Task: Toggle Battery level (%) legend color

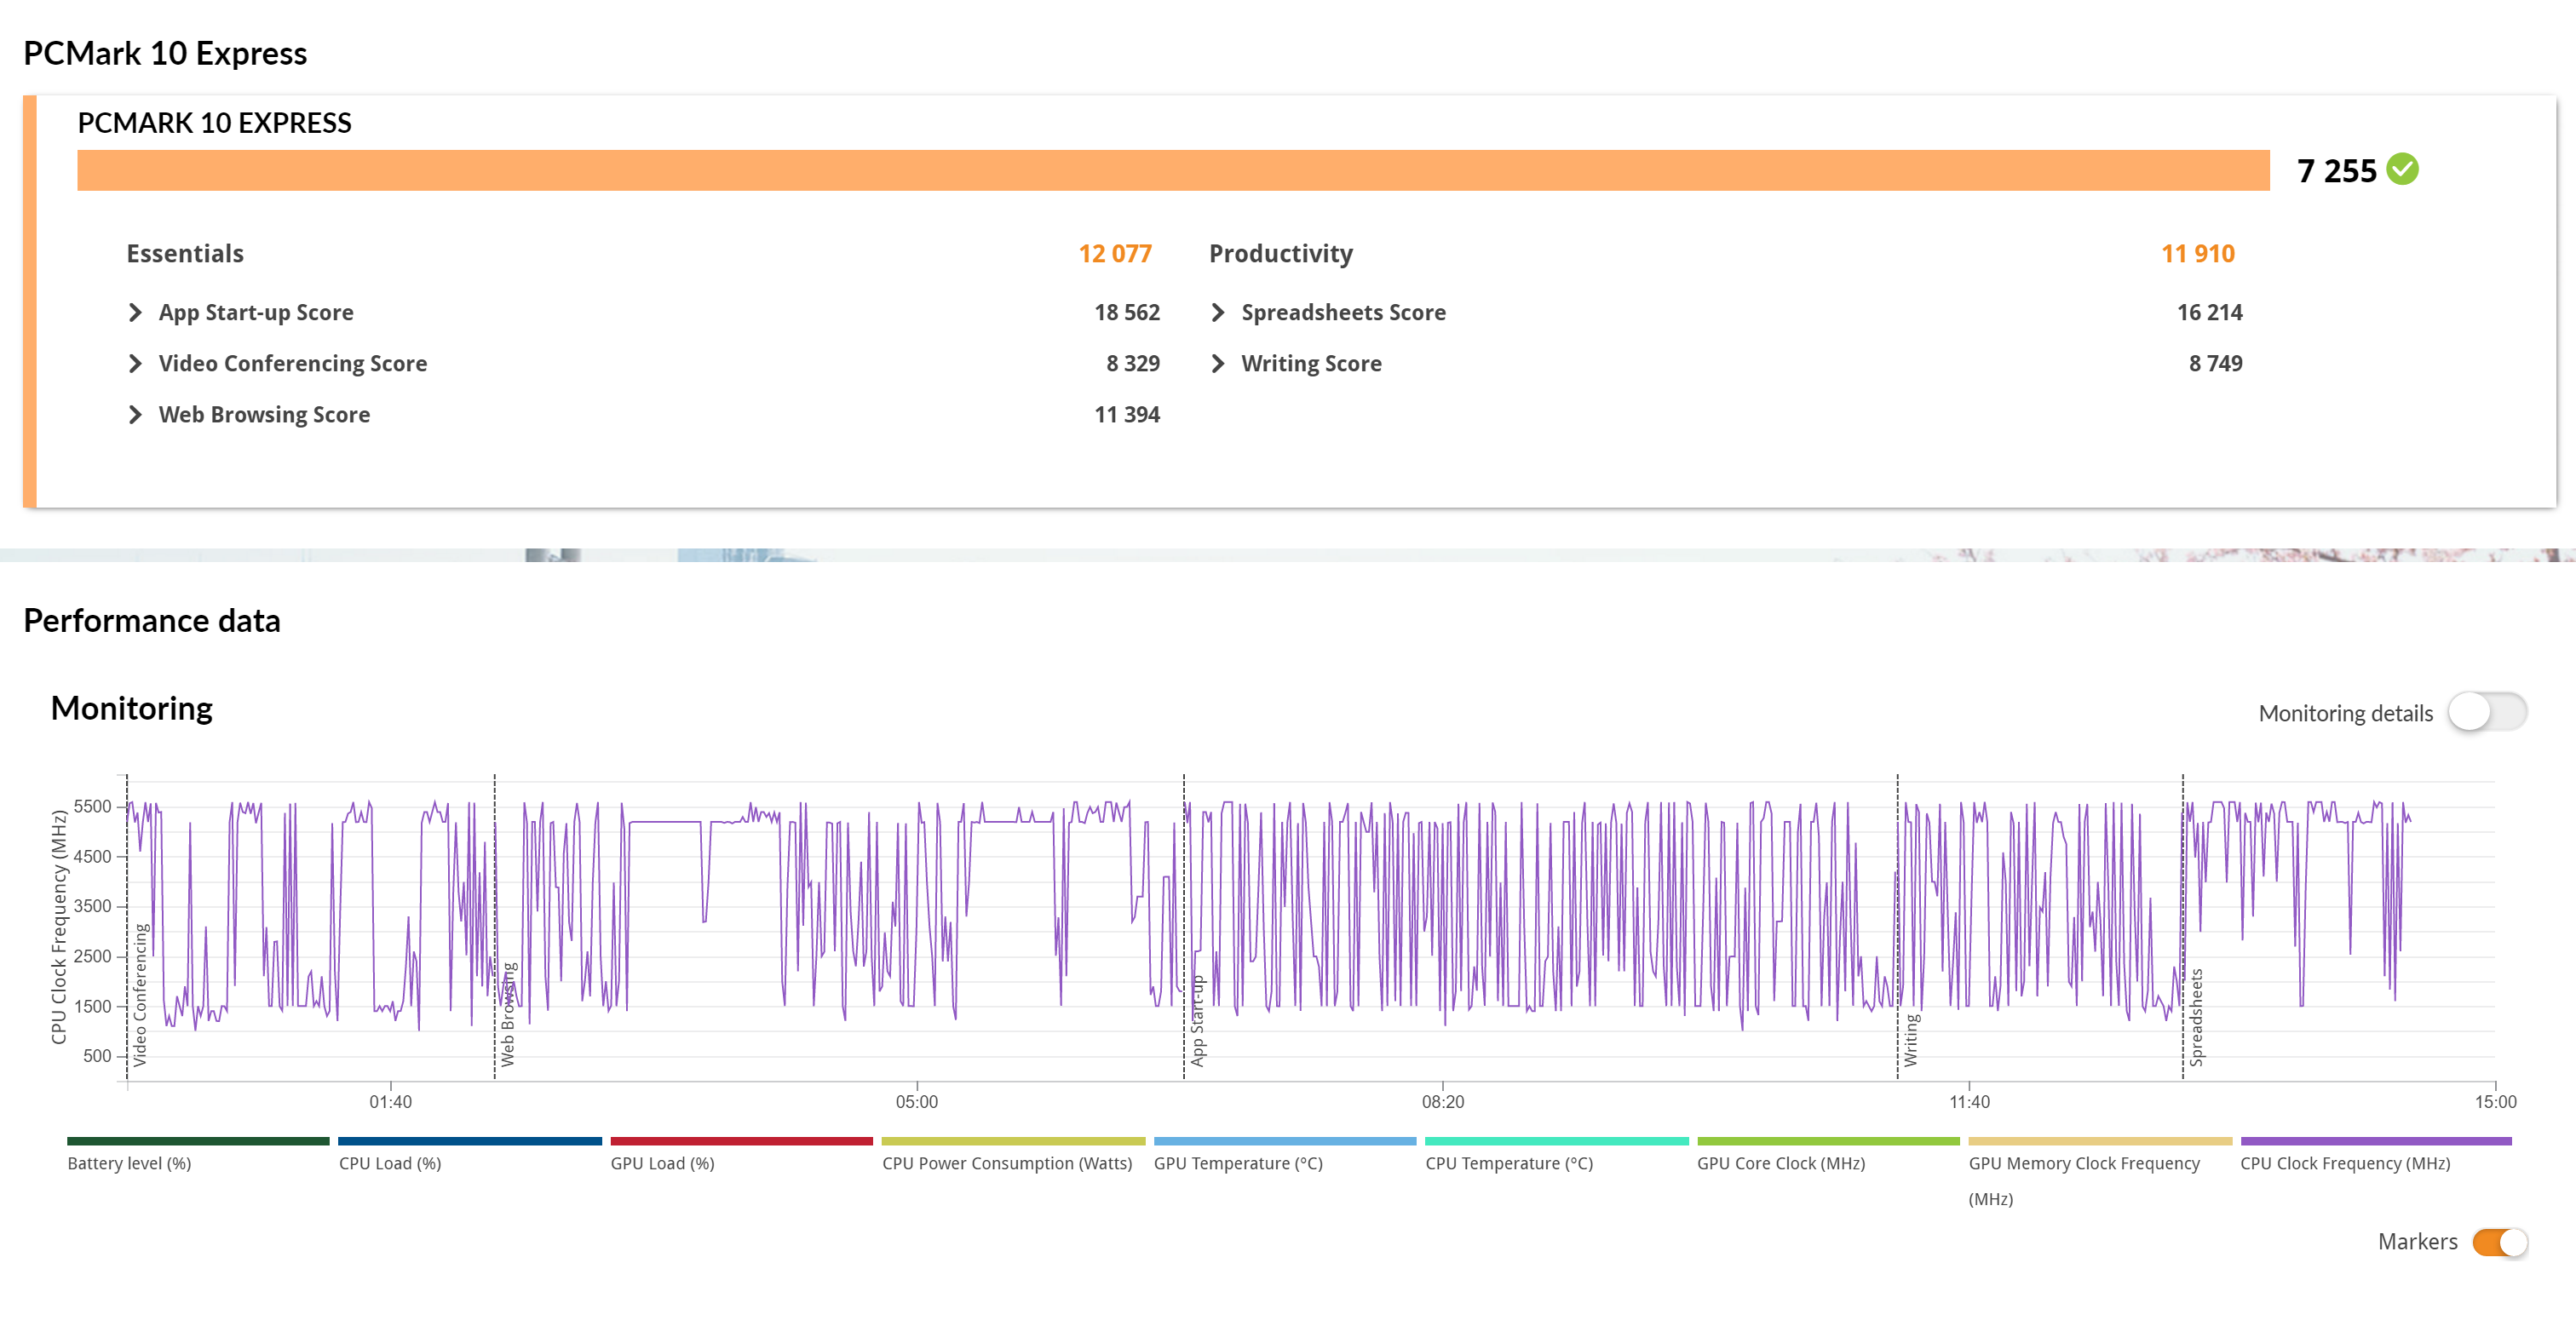Action: click(198, 1141)
